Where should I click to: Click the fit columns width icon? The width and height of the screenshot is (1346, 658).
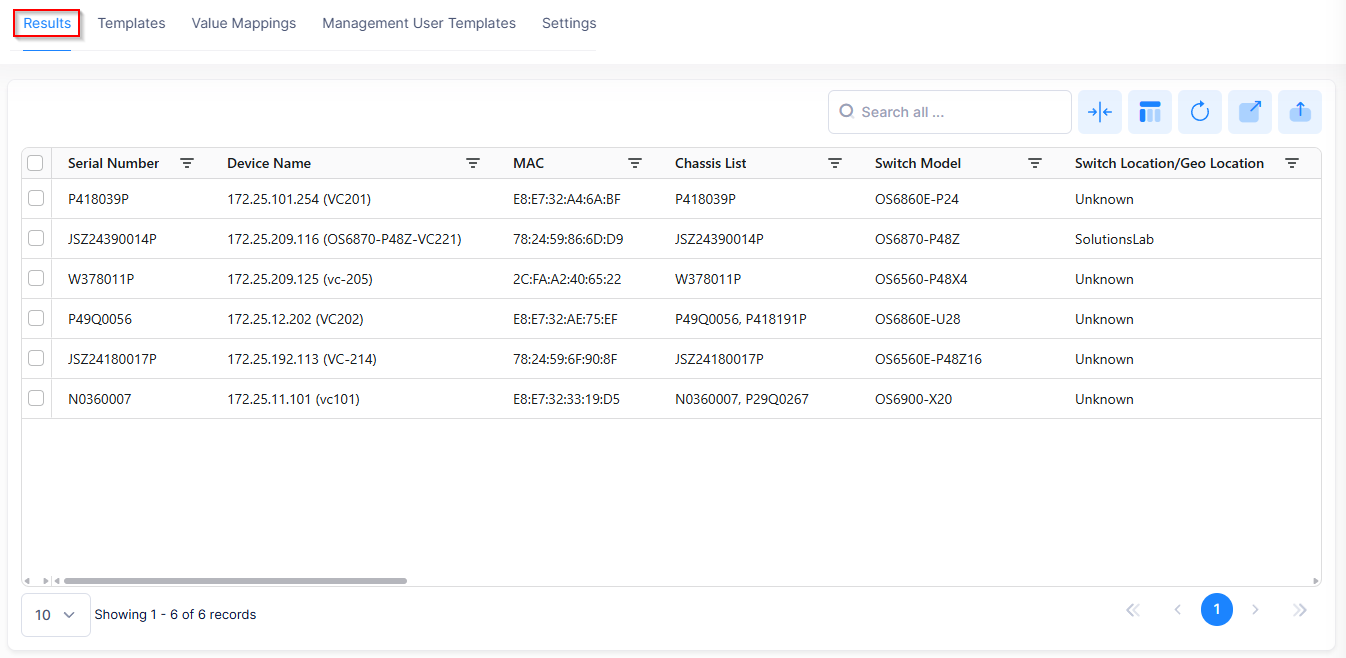click(x=1099, y=112)
